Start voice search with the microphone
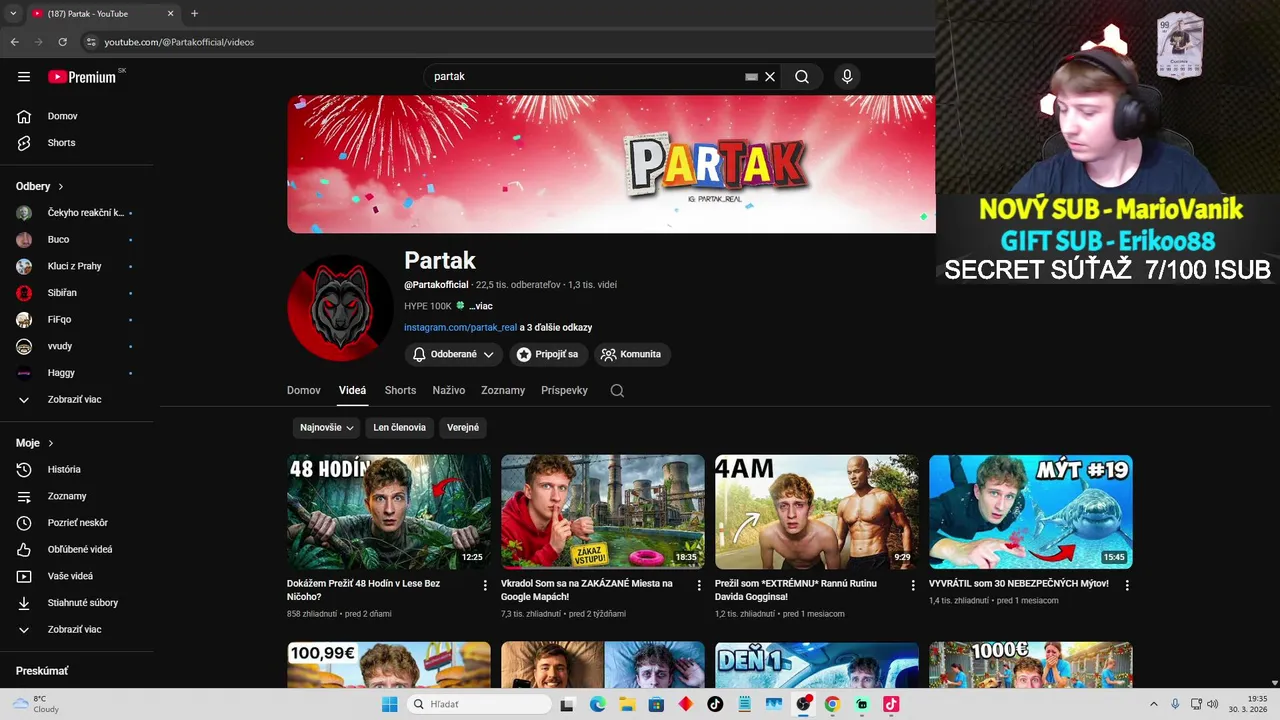 (847, 76)
